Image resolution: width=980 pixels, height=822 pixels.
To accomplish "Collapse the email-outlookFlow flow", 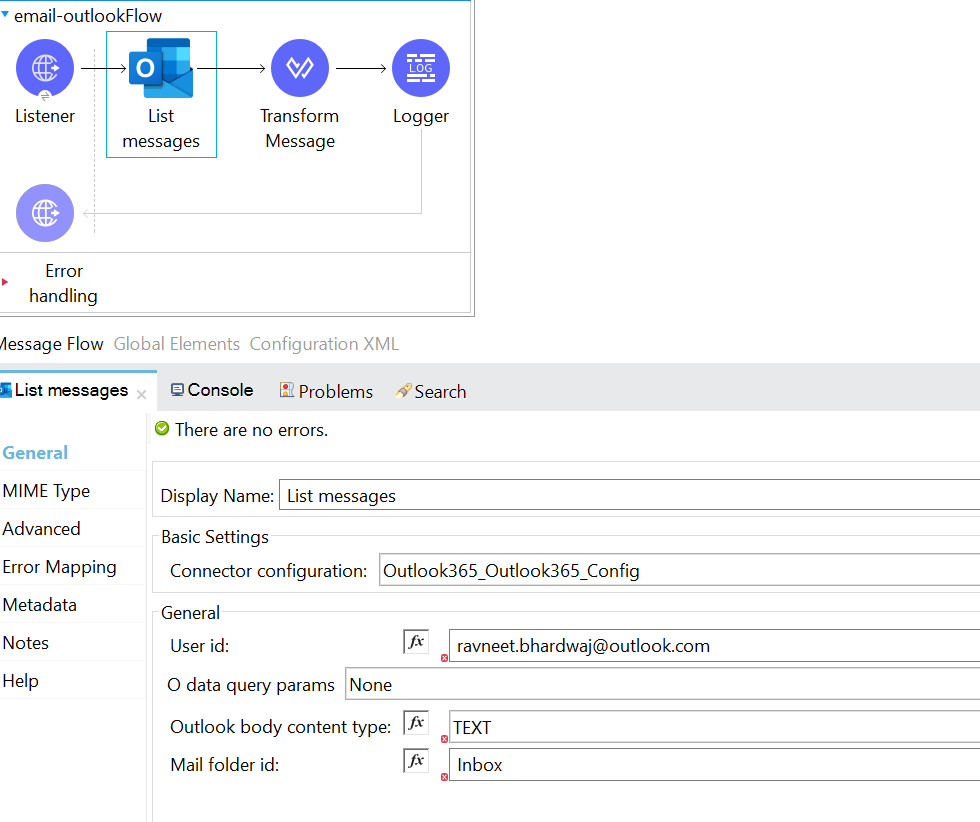I will pyautogui.click(x=6, y=15).
